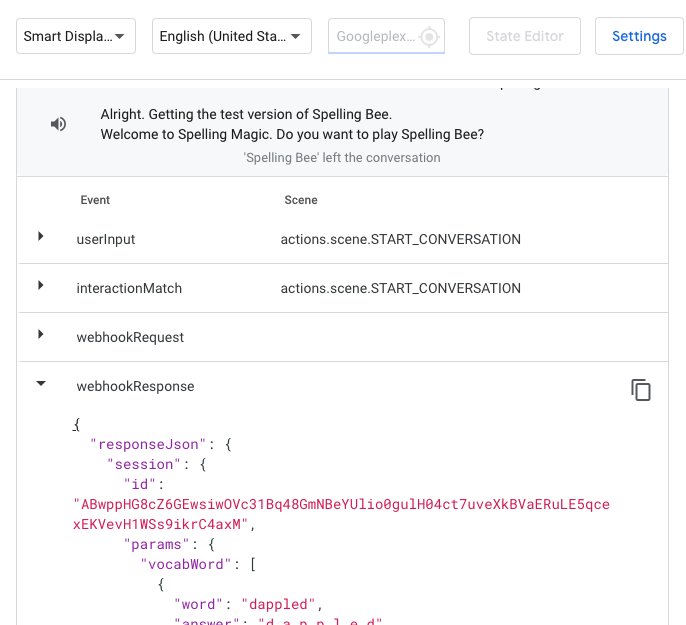Open Settings

pyautogui.click(x=638, y=36)
